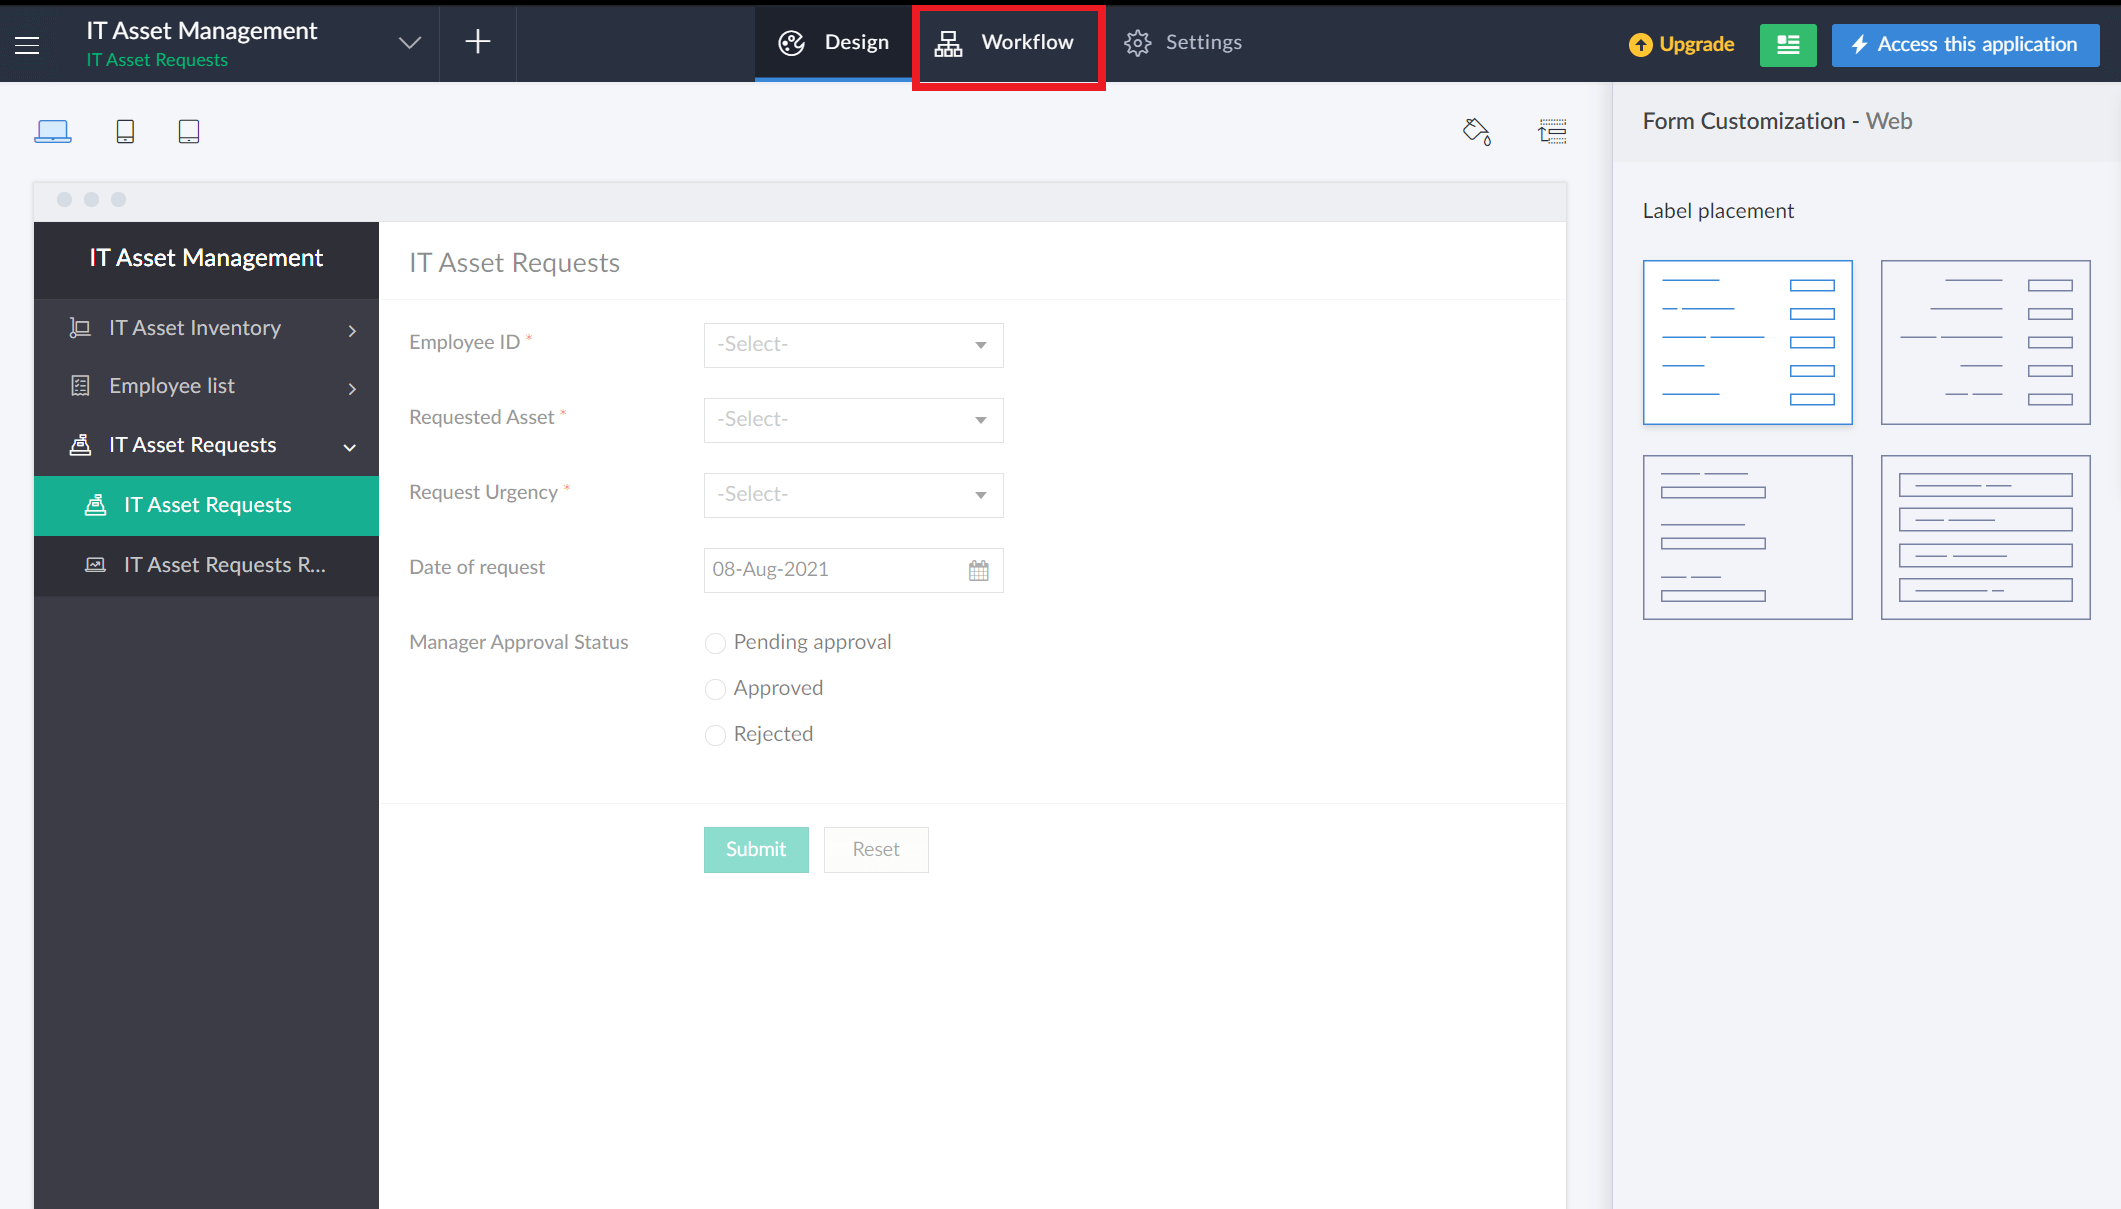Select the left-aligned label placement style

point(1747,342)
